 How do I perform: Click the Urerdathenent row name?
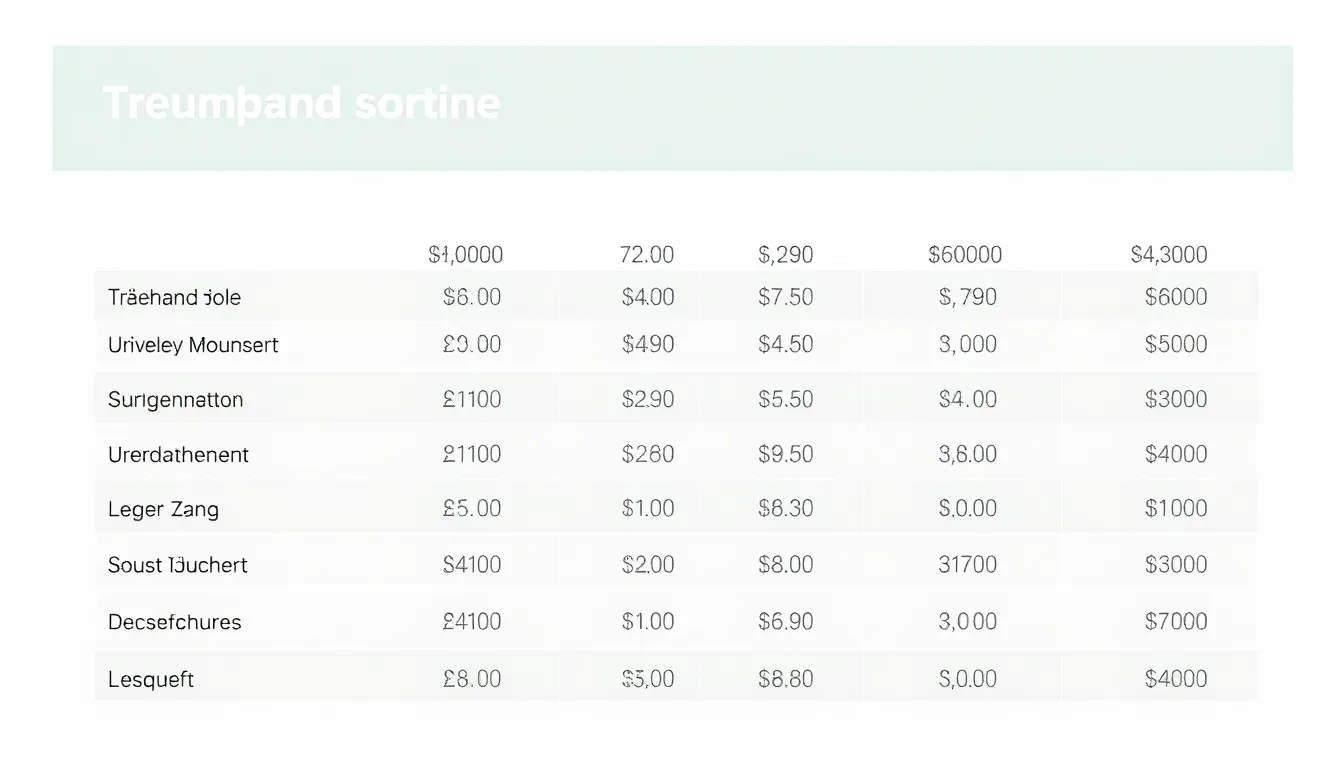coord(178,454)
